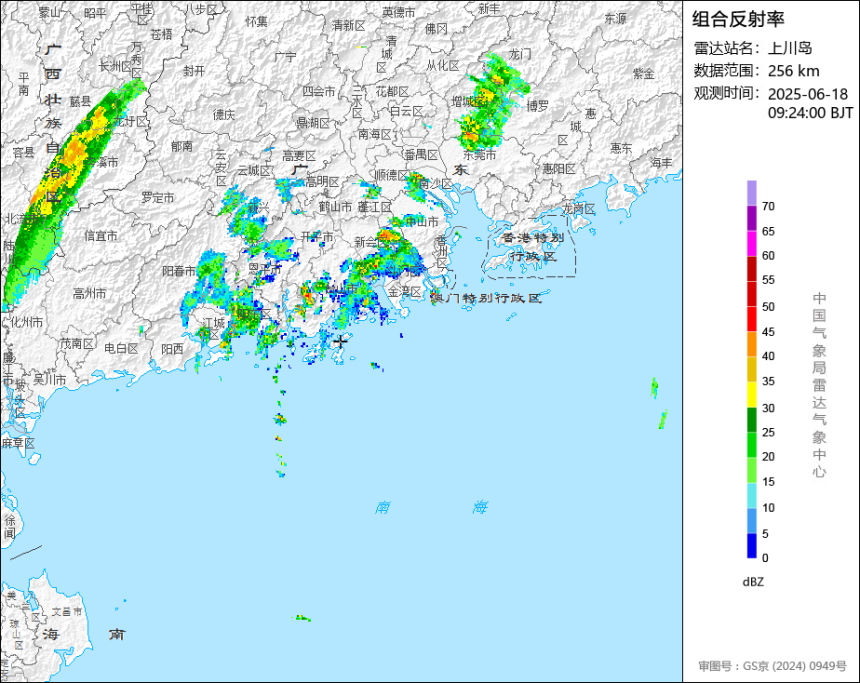Select the data range value 256 km
860x683 pixels.
793,71
